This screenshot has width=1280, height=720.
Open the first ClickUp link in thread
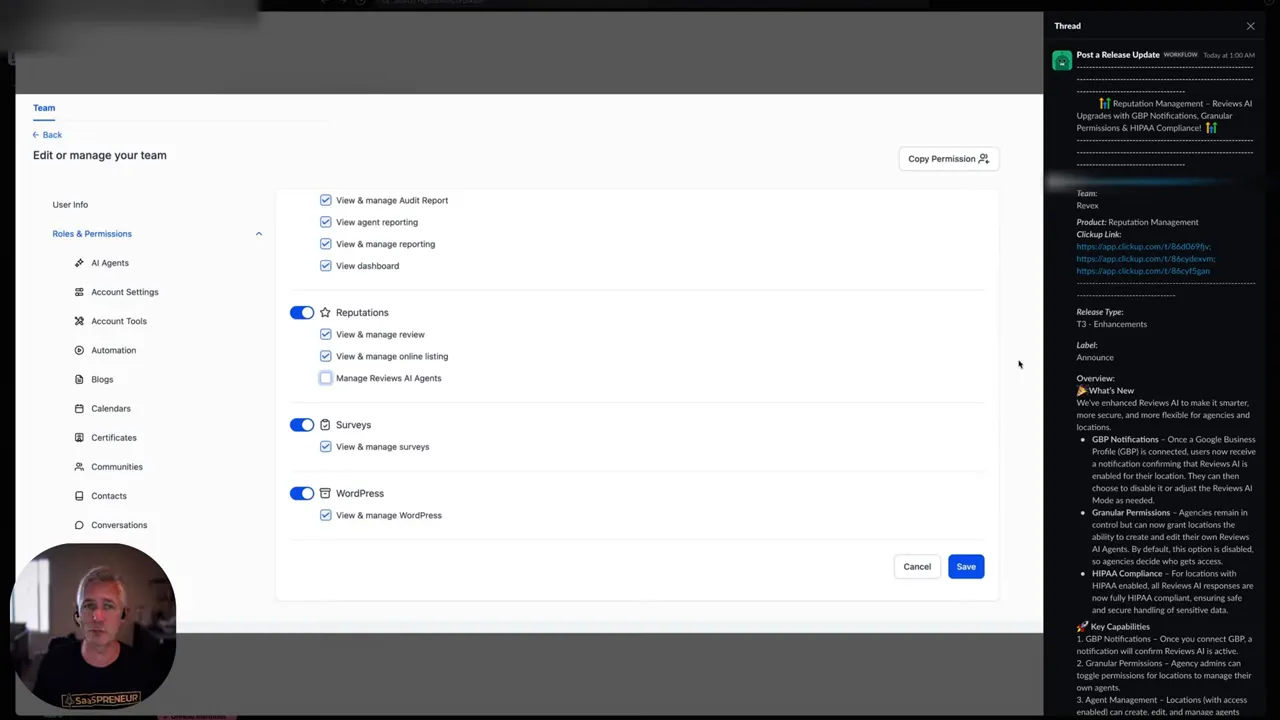pos(1143,246)
